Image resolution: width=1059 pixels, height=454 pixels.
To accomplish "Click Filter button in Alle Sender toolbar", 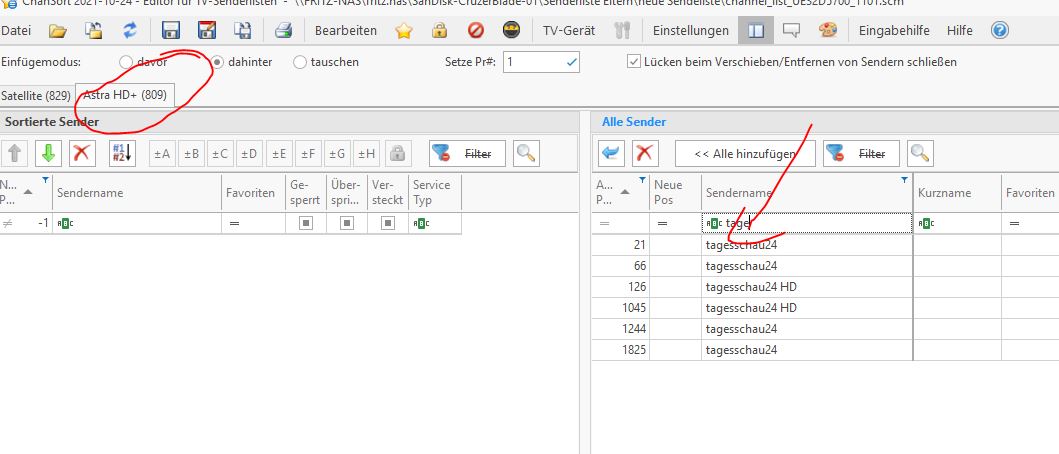I will (861, 153).
